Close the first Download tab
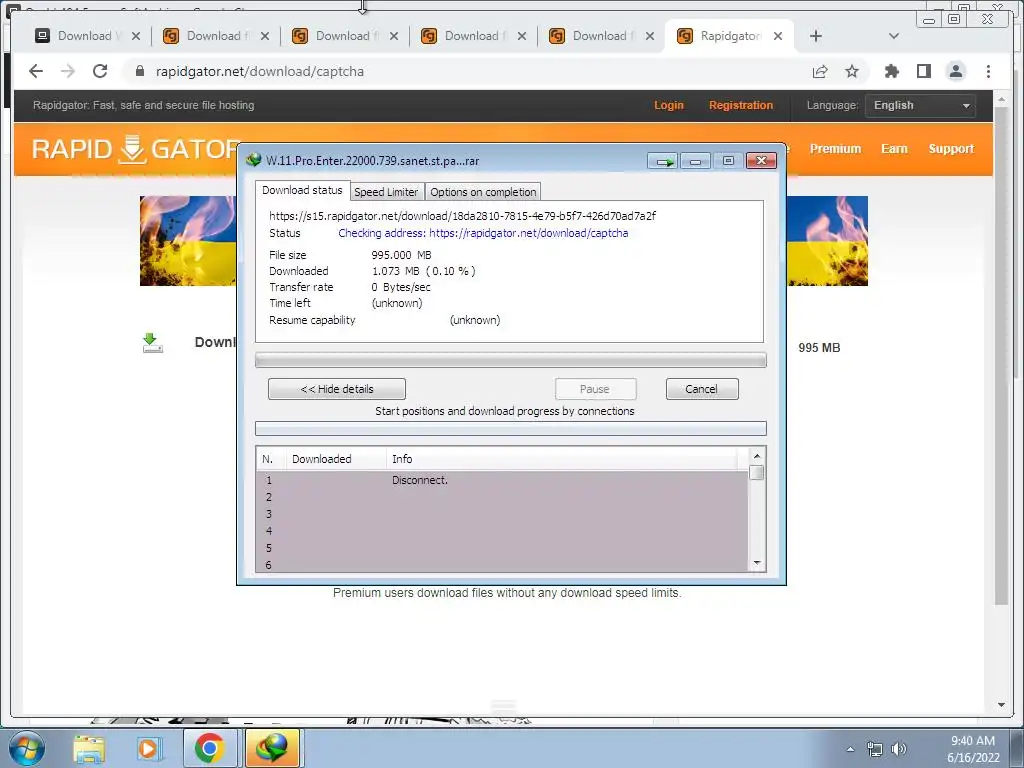 pos(135,36)
